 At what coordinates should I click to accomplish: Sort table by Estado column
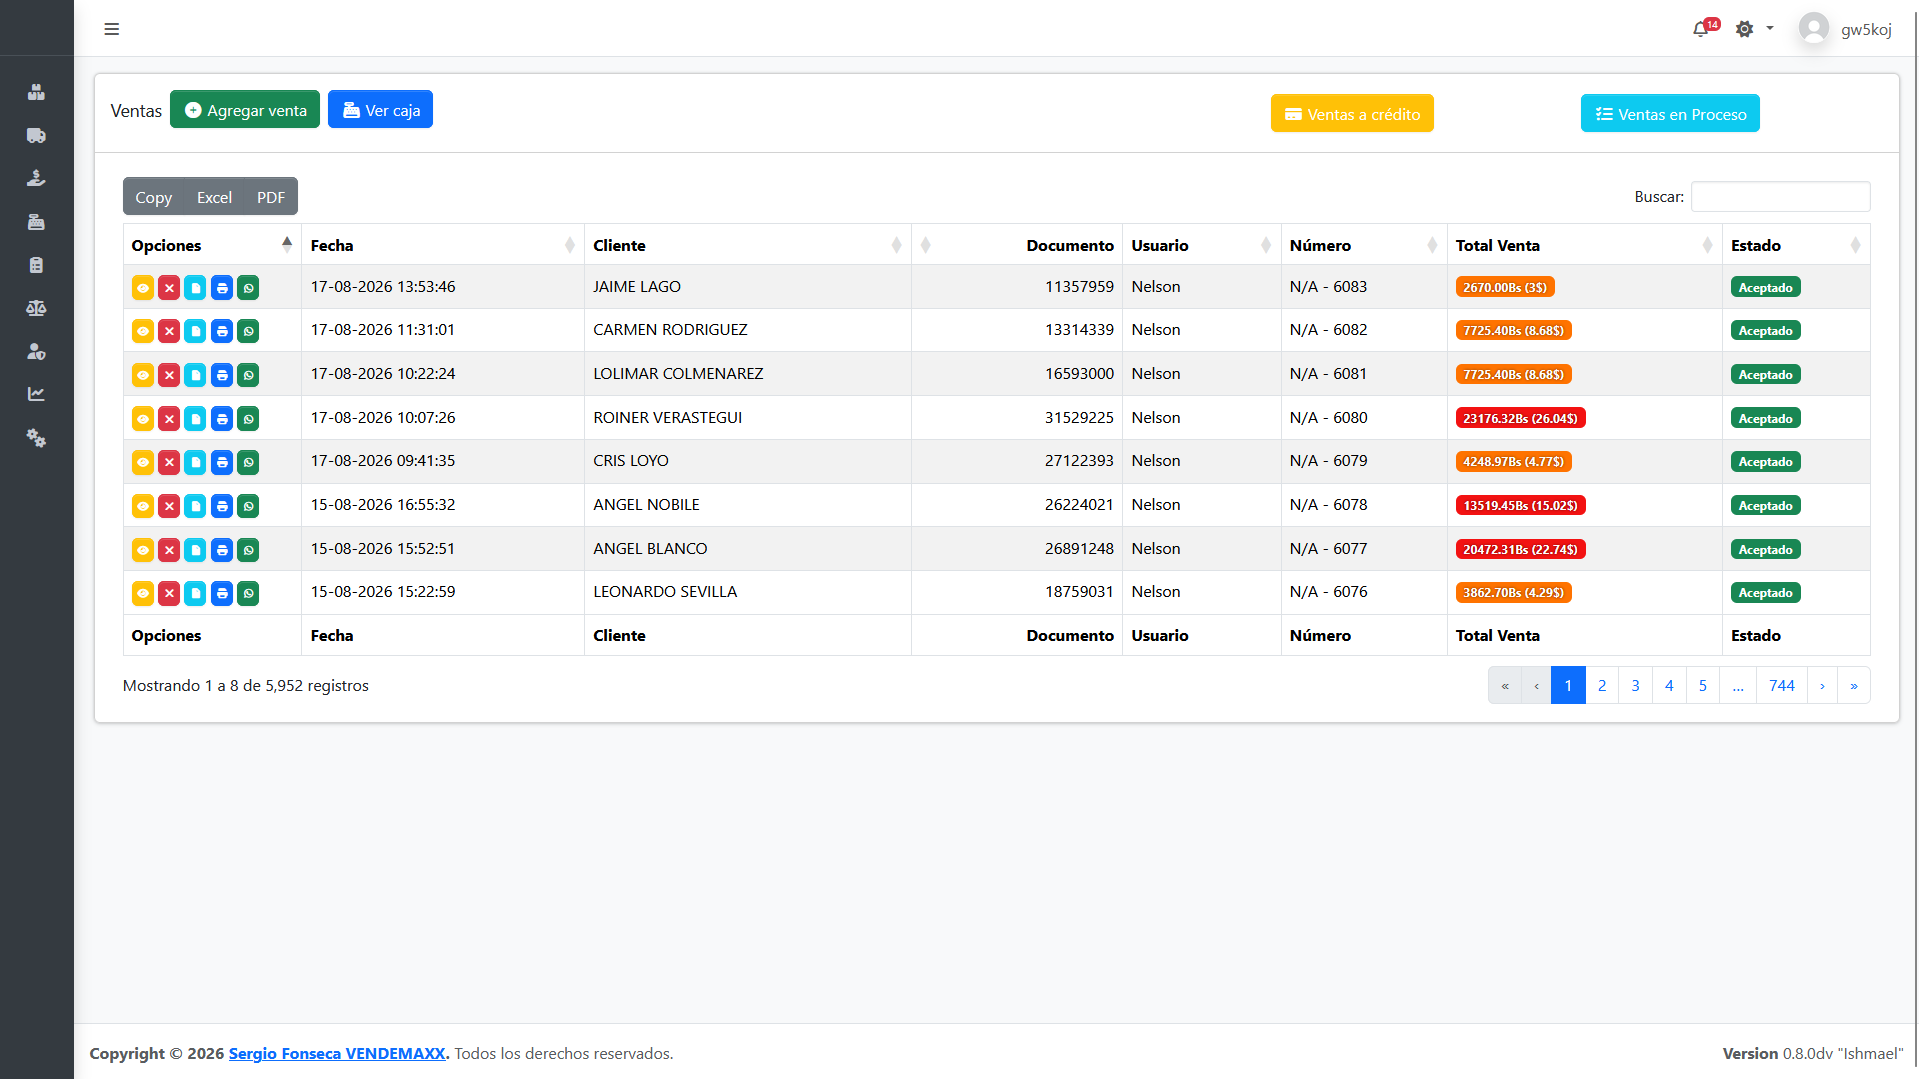click(x=1796, y=245)
